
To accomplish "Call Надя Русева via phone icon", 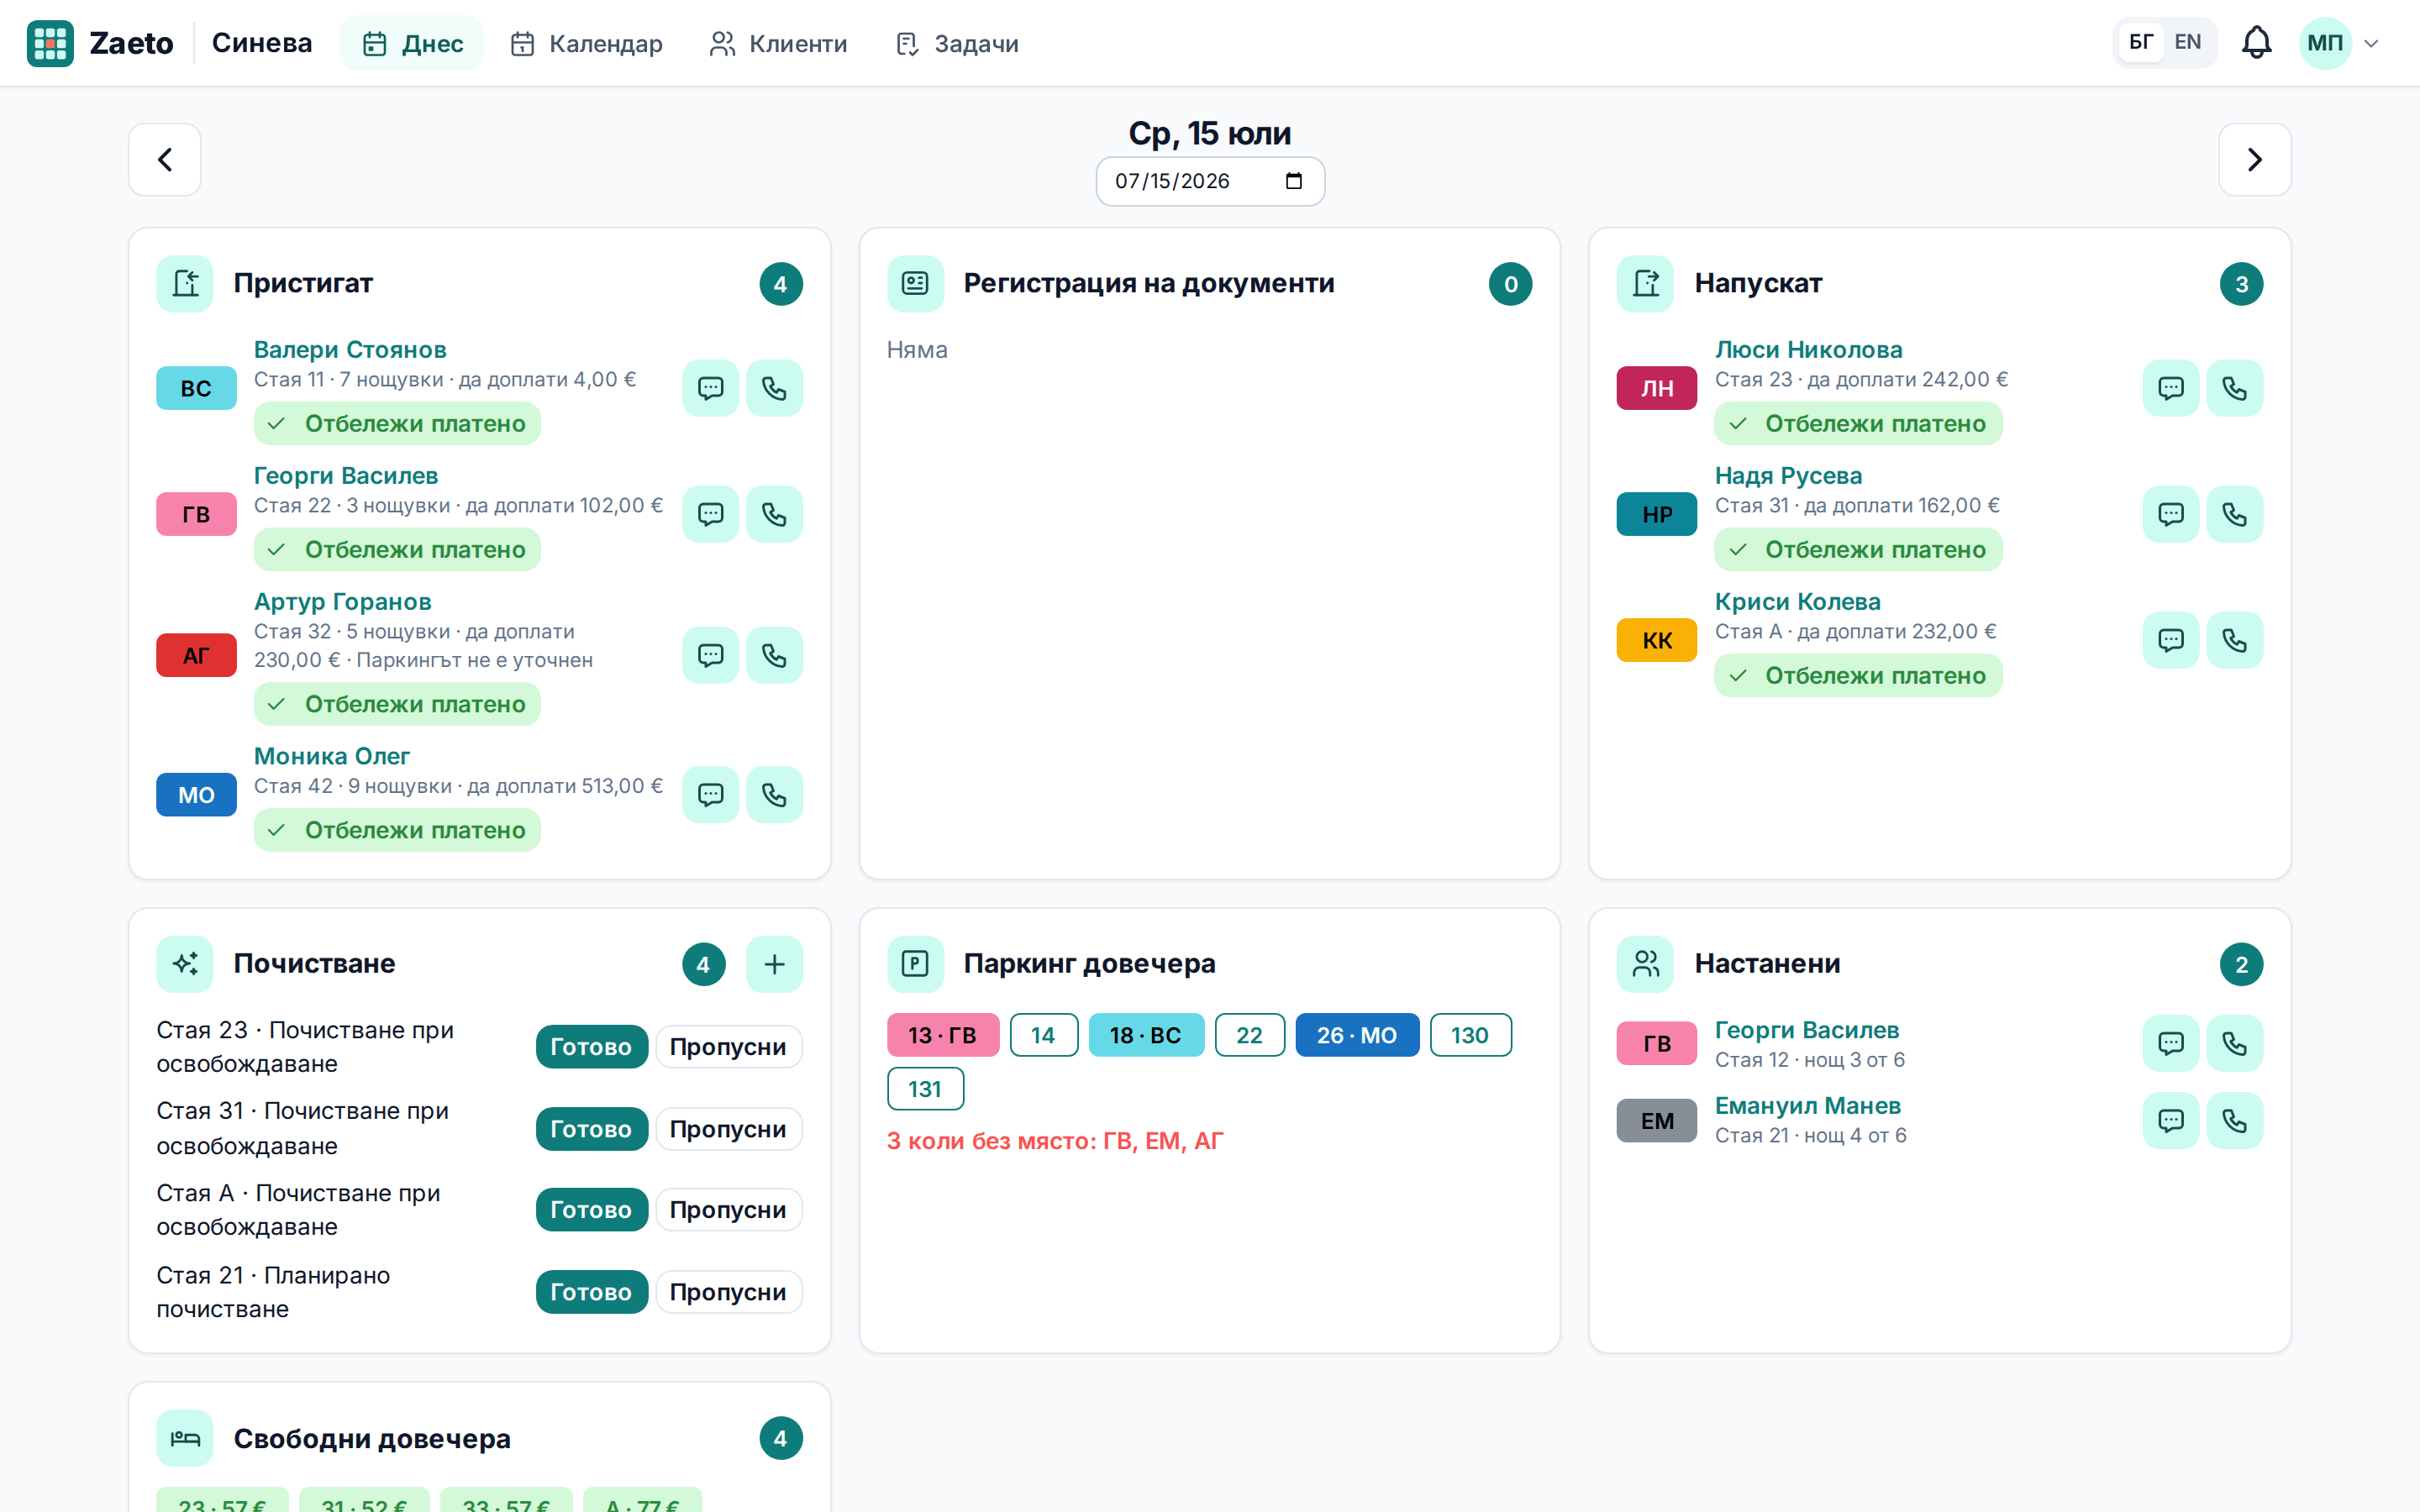I will (2234, 514).
